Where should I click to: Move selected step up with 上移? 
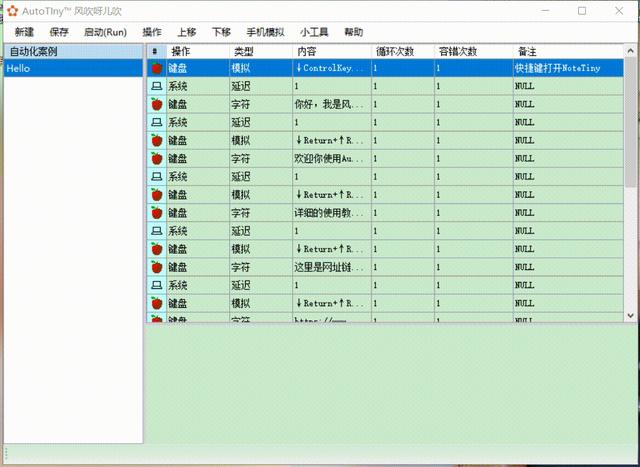click(x=187, y=32)
